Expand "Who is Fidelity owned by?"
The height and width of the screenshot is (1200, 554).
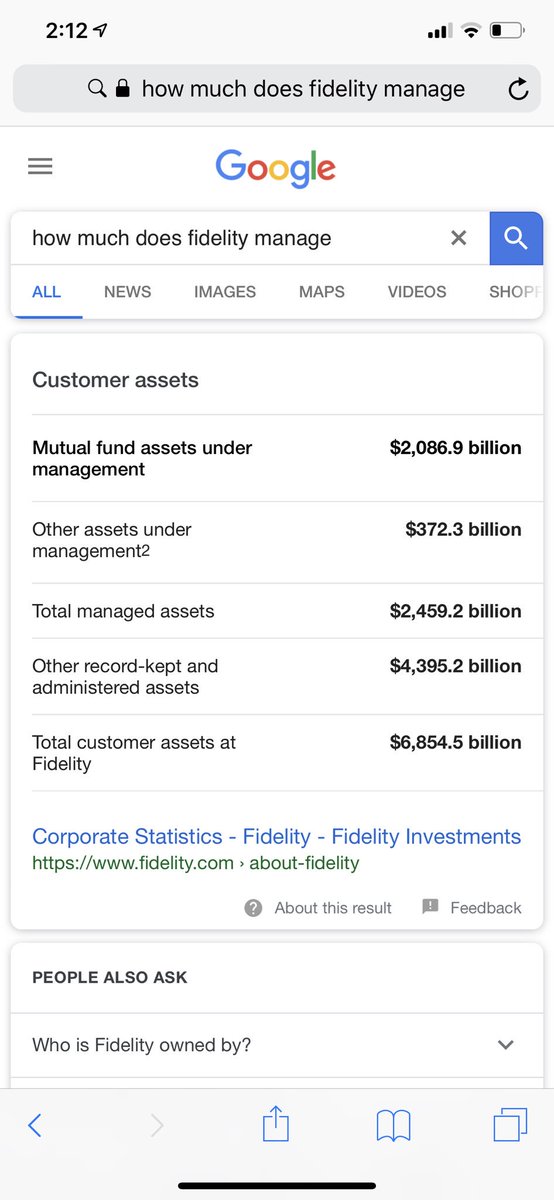point(277,1045)
